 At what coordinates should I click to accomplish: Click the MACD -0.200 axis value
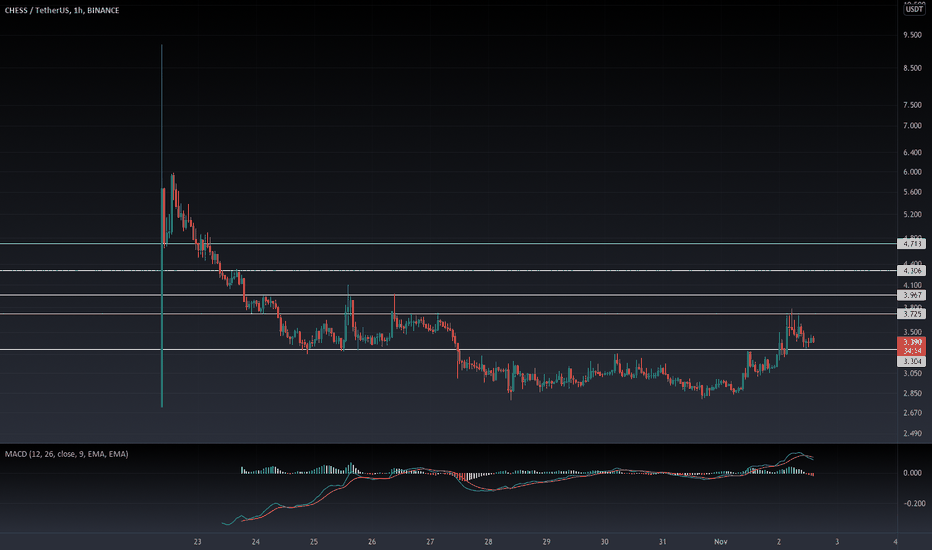[914, 504]
